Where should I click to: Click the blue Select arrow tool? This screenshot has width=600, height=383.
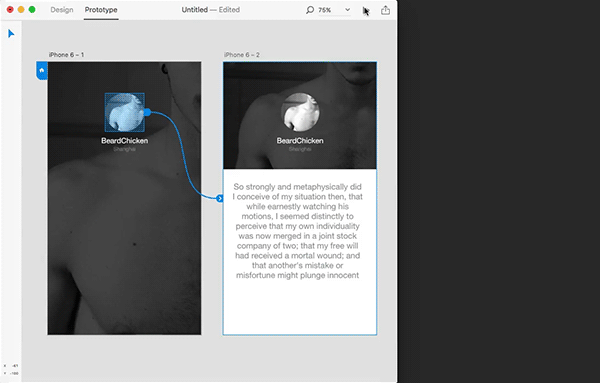tap(11, 34)
